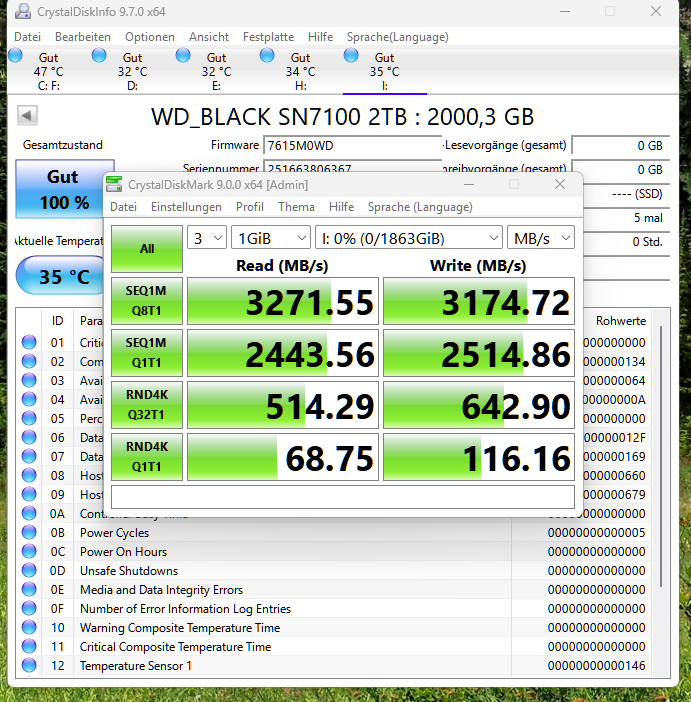This screenshot has height=702, width=691.
Task: Open Einstellungen menu in CrystalDiskMark
Action: pyautogui.click(x=186, y=207)
